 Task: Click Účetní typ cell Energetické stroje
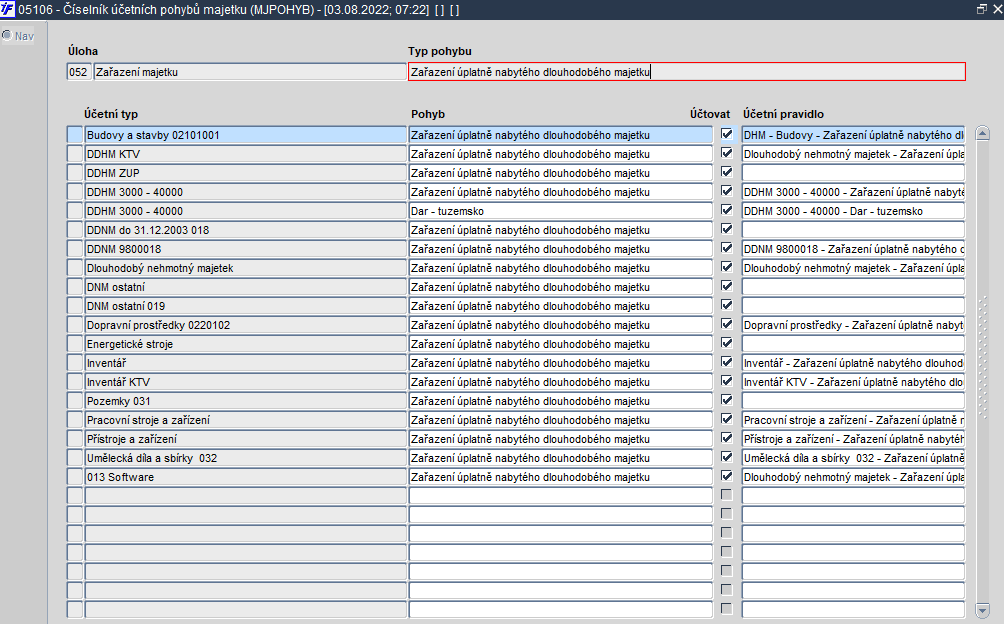pyautogui.click(x=246, y=344)
